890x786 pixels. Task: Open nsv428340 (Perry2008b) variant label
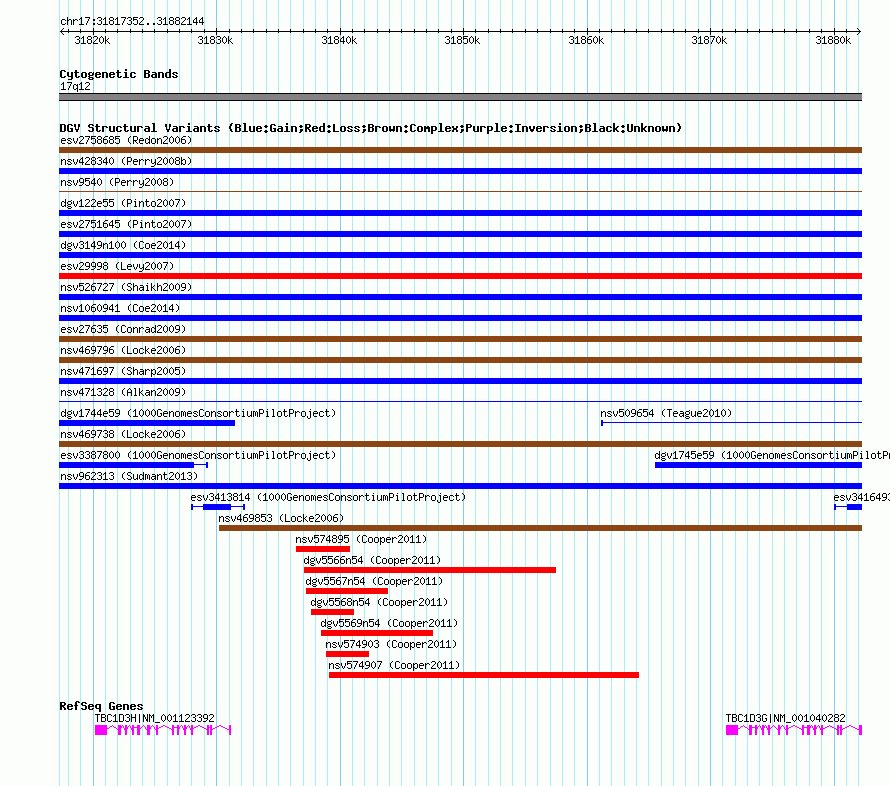point(126,161)
